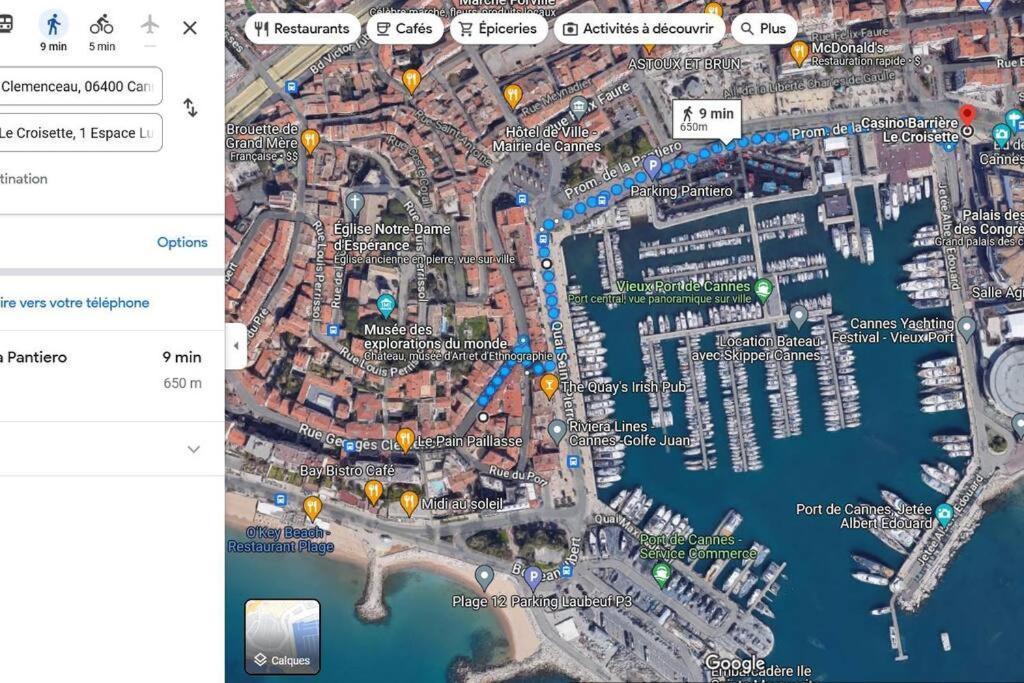Screen dimensions: 1024x683
Task: Click the McDonald's restaurant pin
Action: point(799,53)
